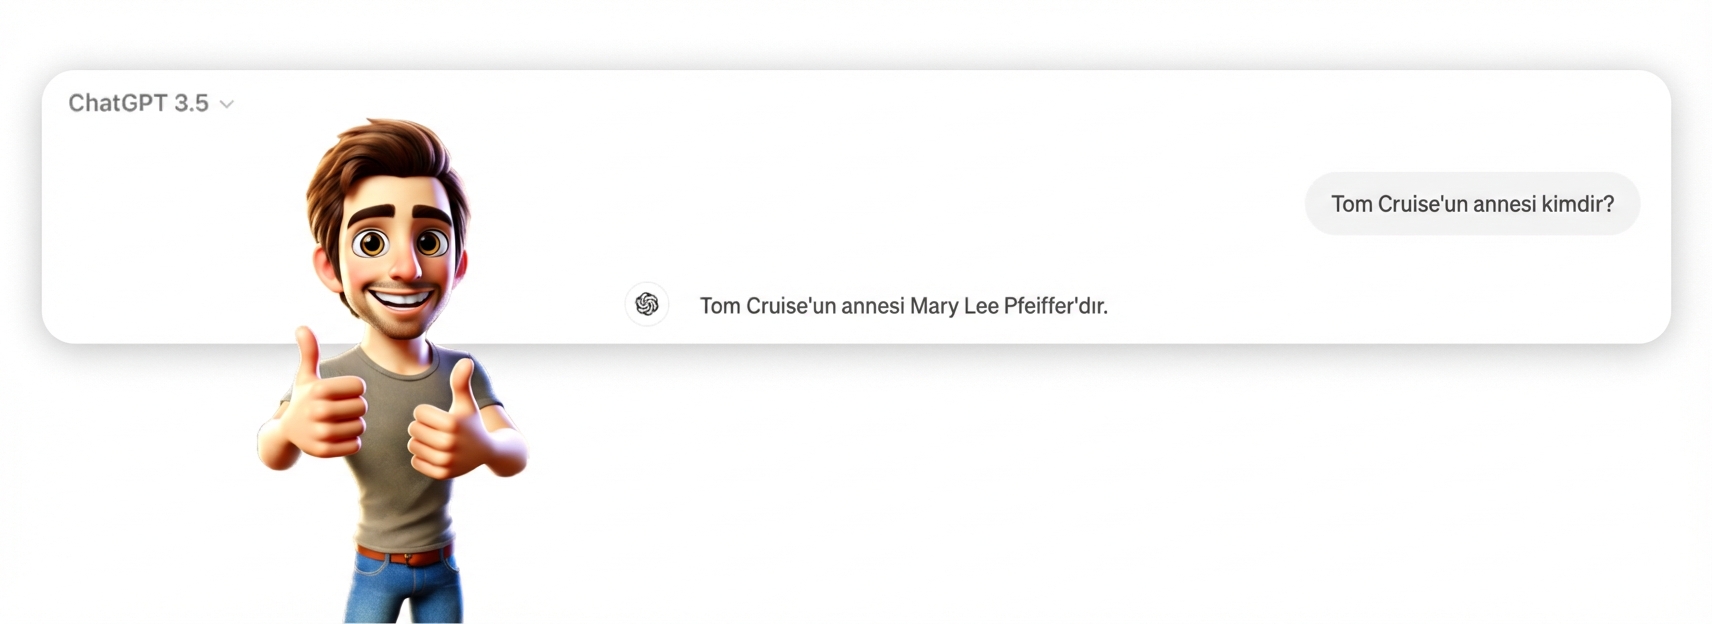Click the chat conversation panel
The width and height of the screenshot is (1712, 624).
tap(900, 200)
